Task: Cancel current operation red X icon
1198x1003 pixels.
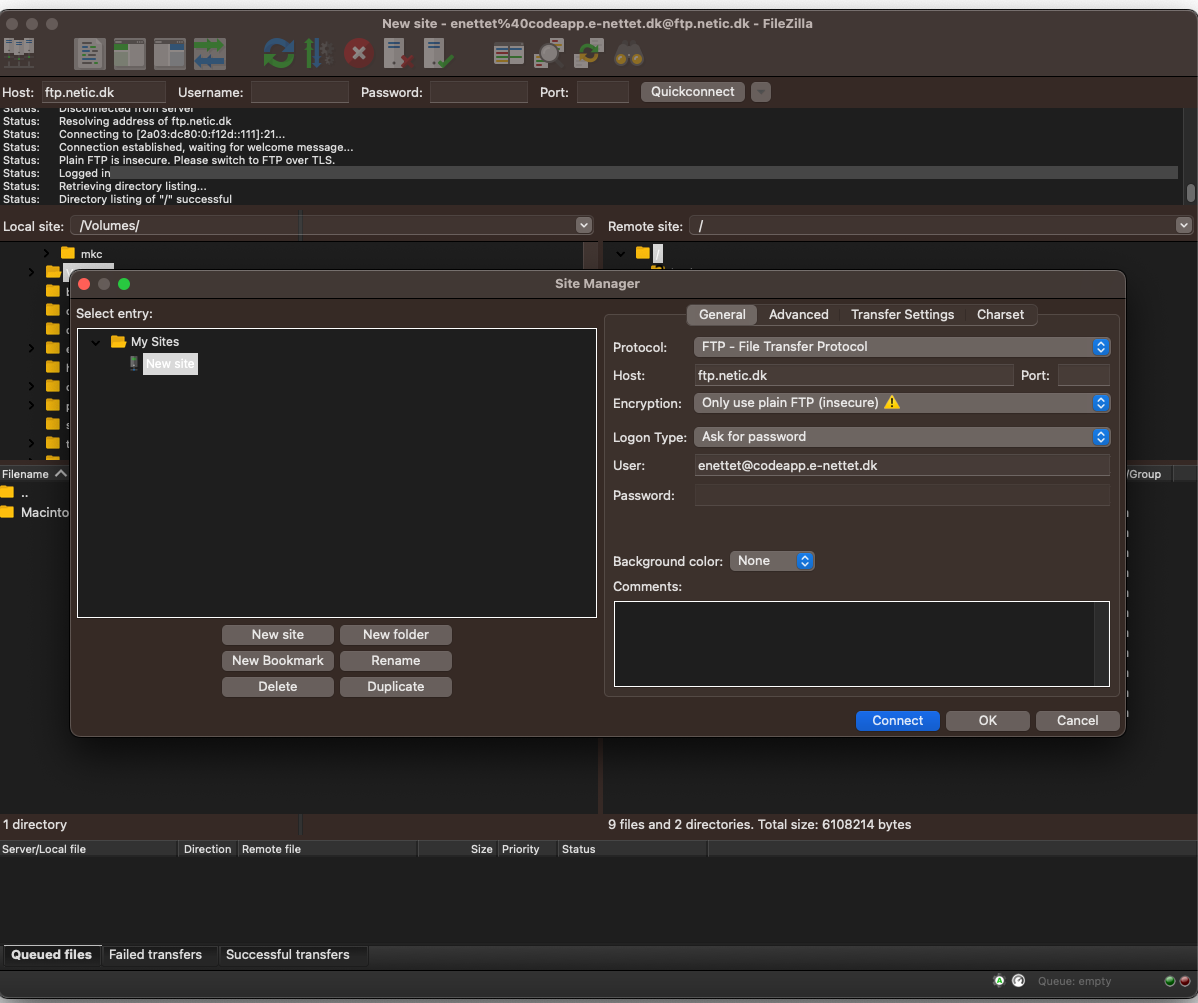Action: click(x=358, y=53)
